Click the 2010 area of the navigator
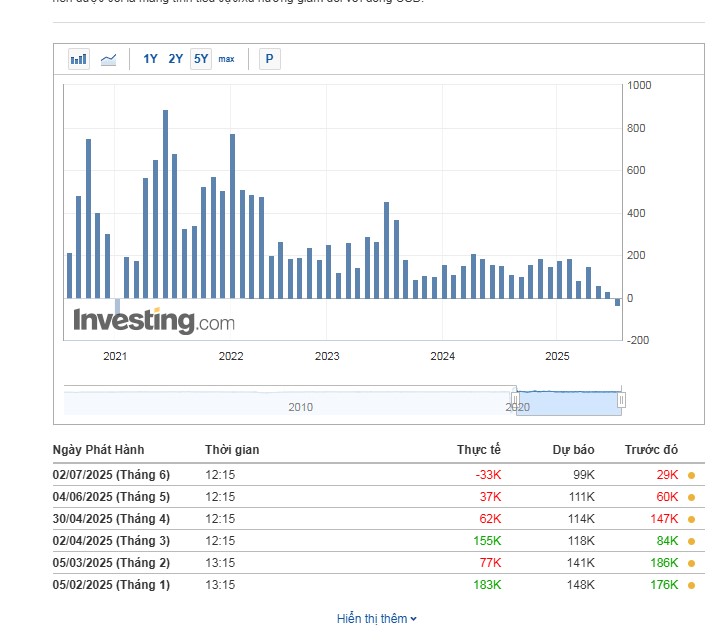 [x=300, y=407]
